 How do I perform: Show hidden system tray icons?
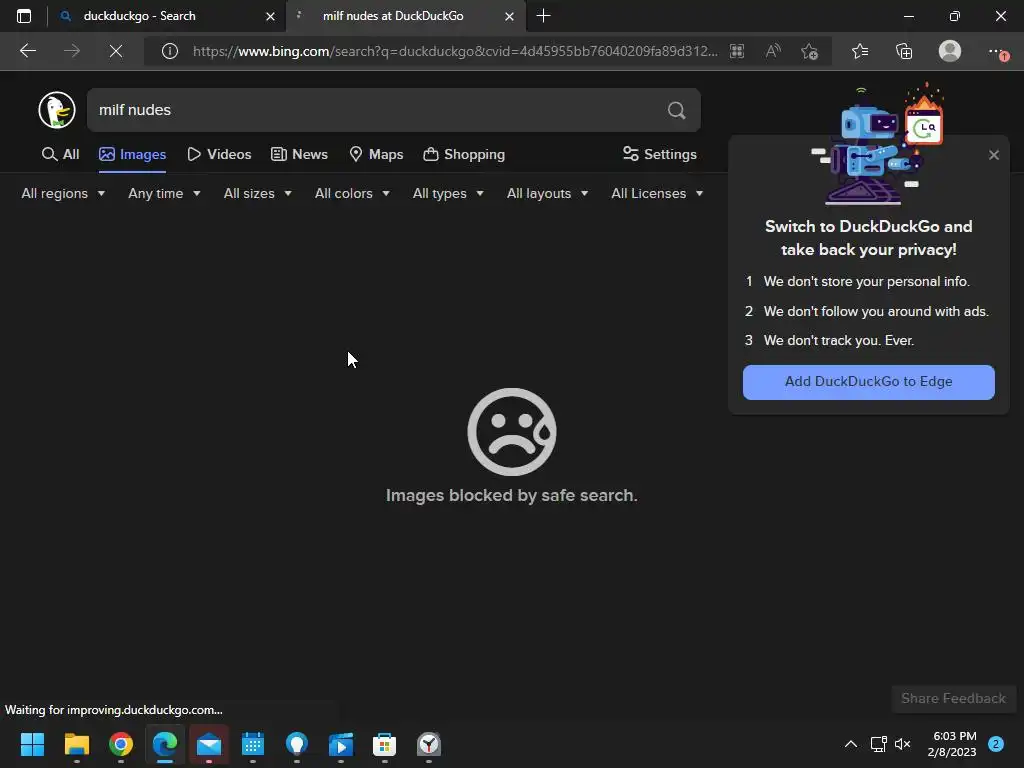point(850,744)
